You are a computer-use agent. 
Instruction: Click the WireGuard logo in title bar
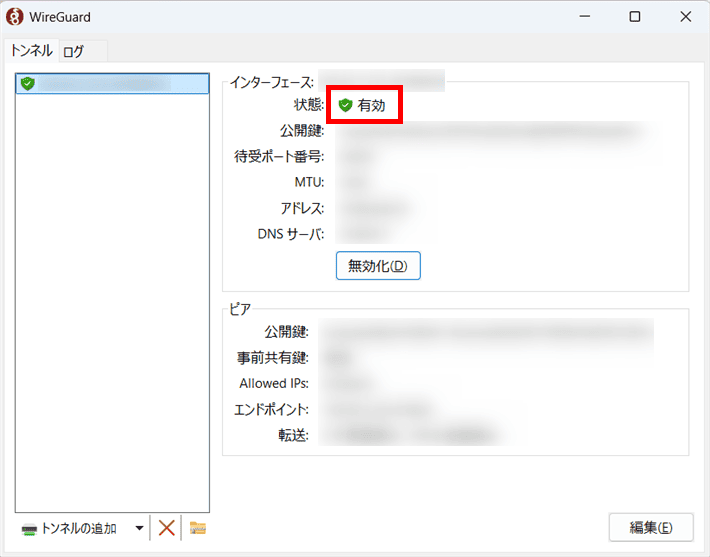pyautogui.click(x=14, y=17)
